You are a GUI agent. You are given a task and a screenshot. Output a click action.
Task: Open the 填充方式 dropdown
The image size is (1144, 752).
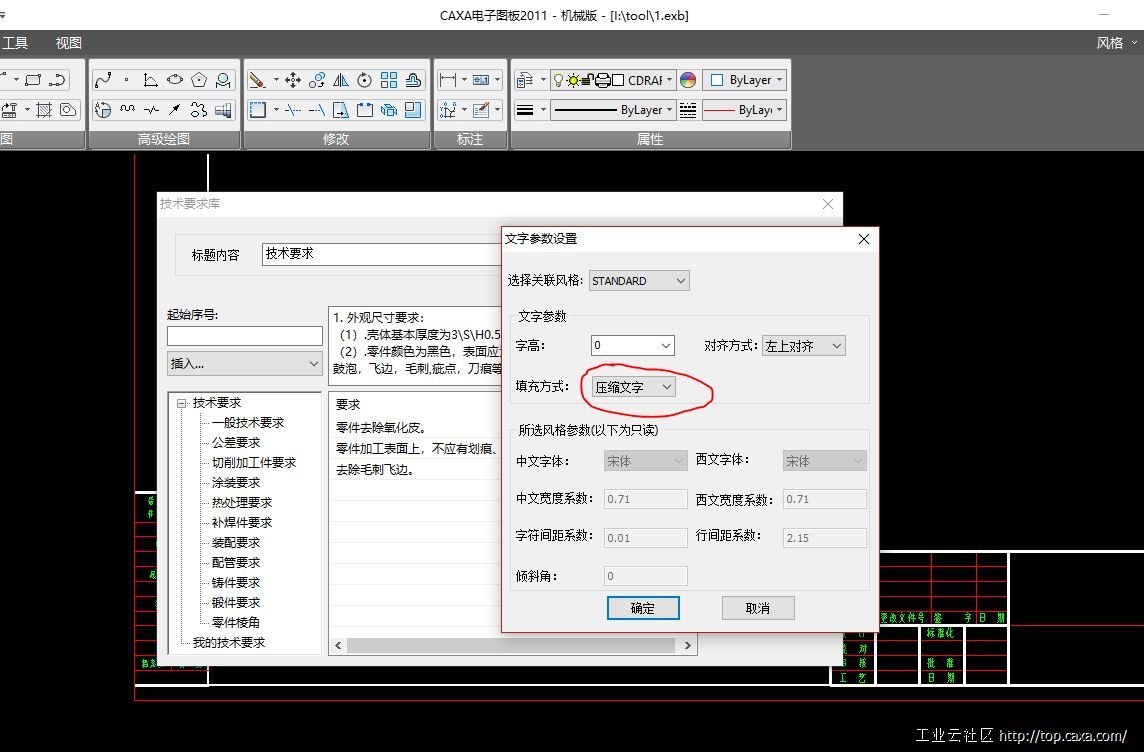coord(634,387)
